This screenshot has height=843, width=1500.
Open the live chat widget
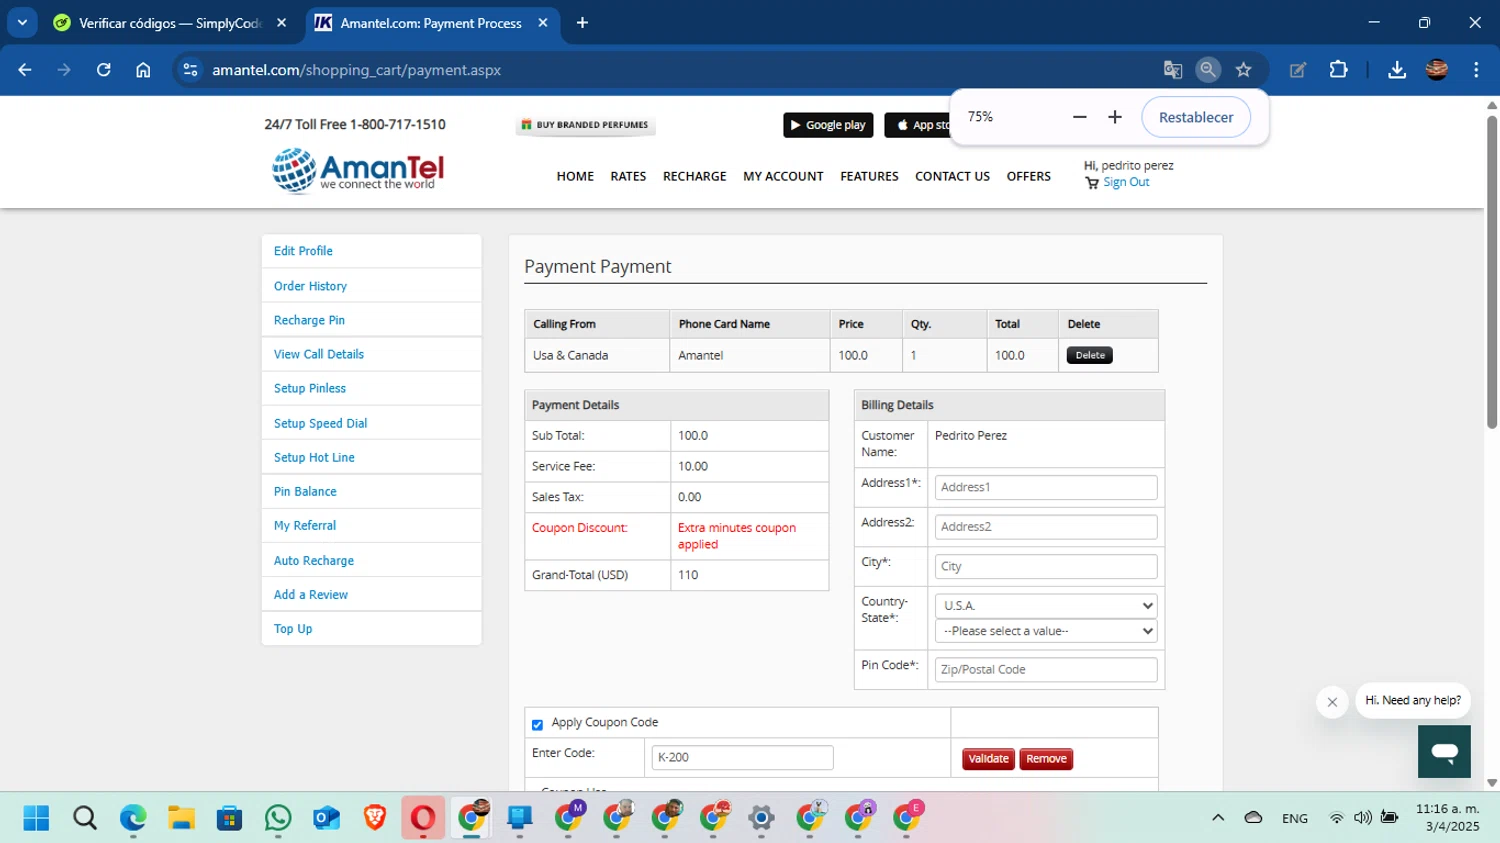(1444, 751)
